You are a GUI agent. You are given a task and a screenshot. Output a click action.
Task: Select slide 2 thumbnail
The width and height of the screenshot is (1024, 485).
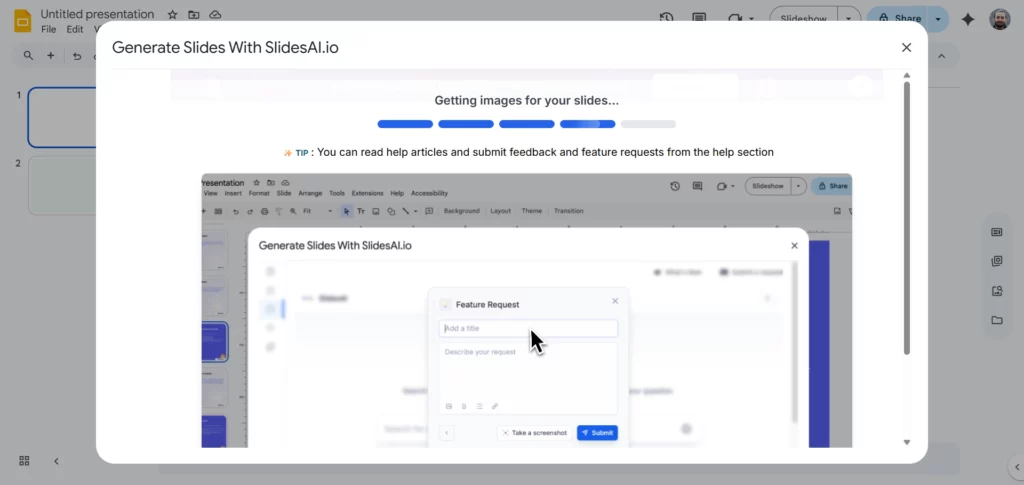click(x=62, y=185)
